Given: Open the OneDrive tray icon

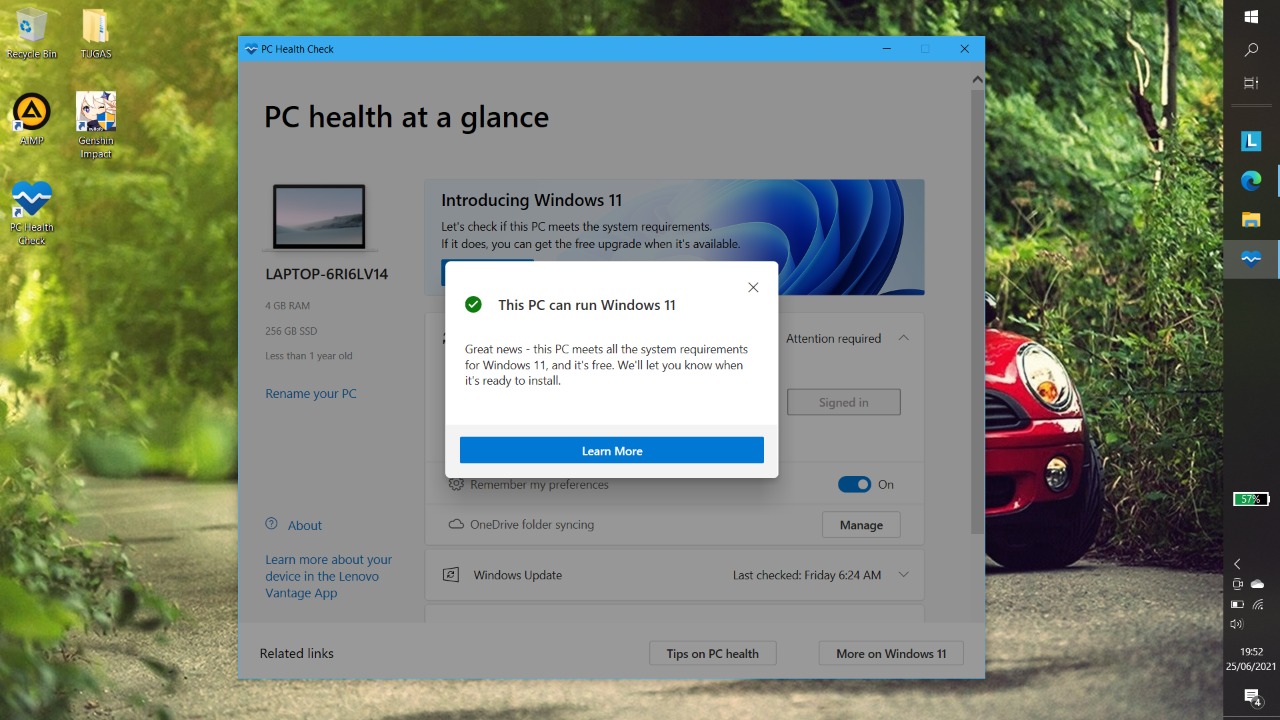Looking at the screenshot, I should [1258, 584].
